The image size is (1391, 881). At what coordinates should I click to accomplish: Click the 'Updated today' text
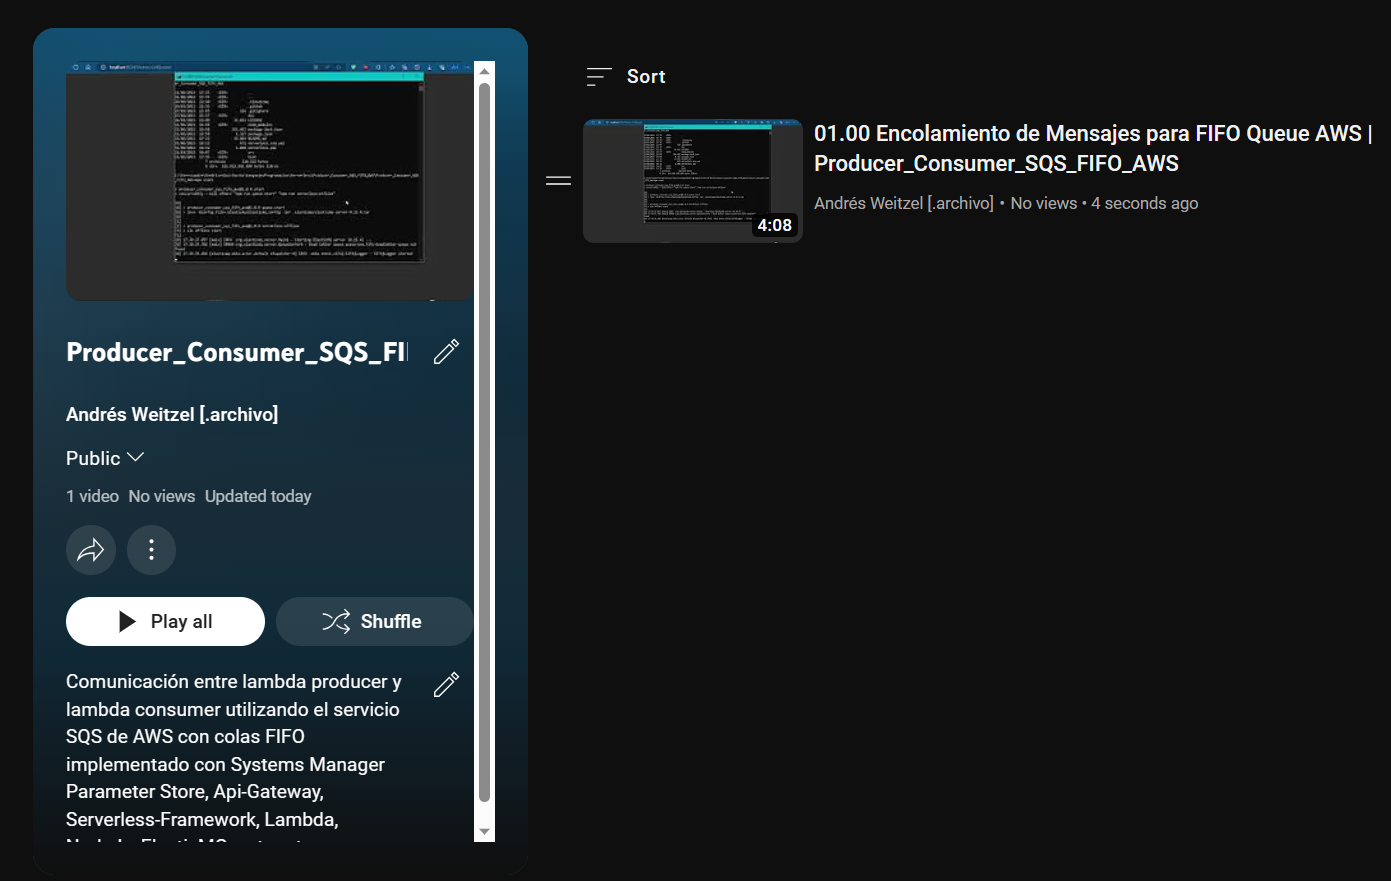coord(258,496)
